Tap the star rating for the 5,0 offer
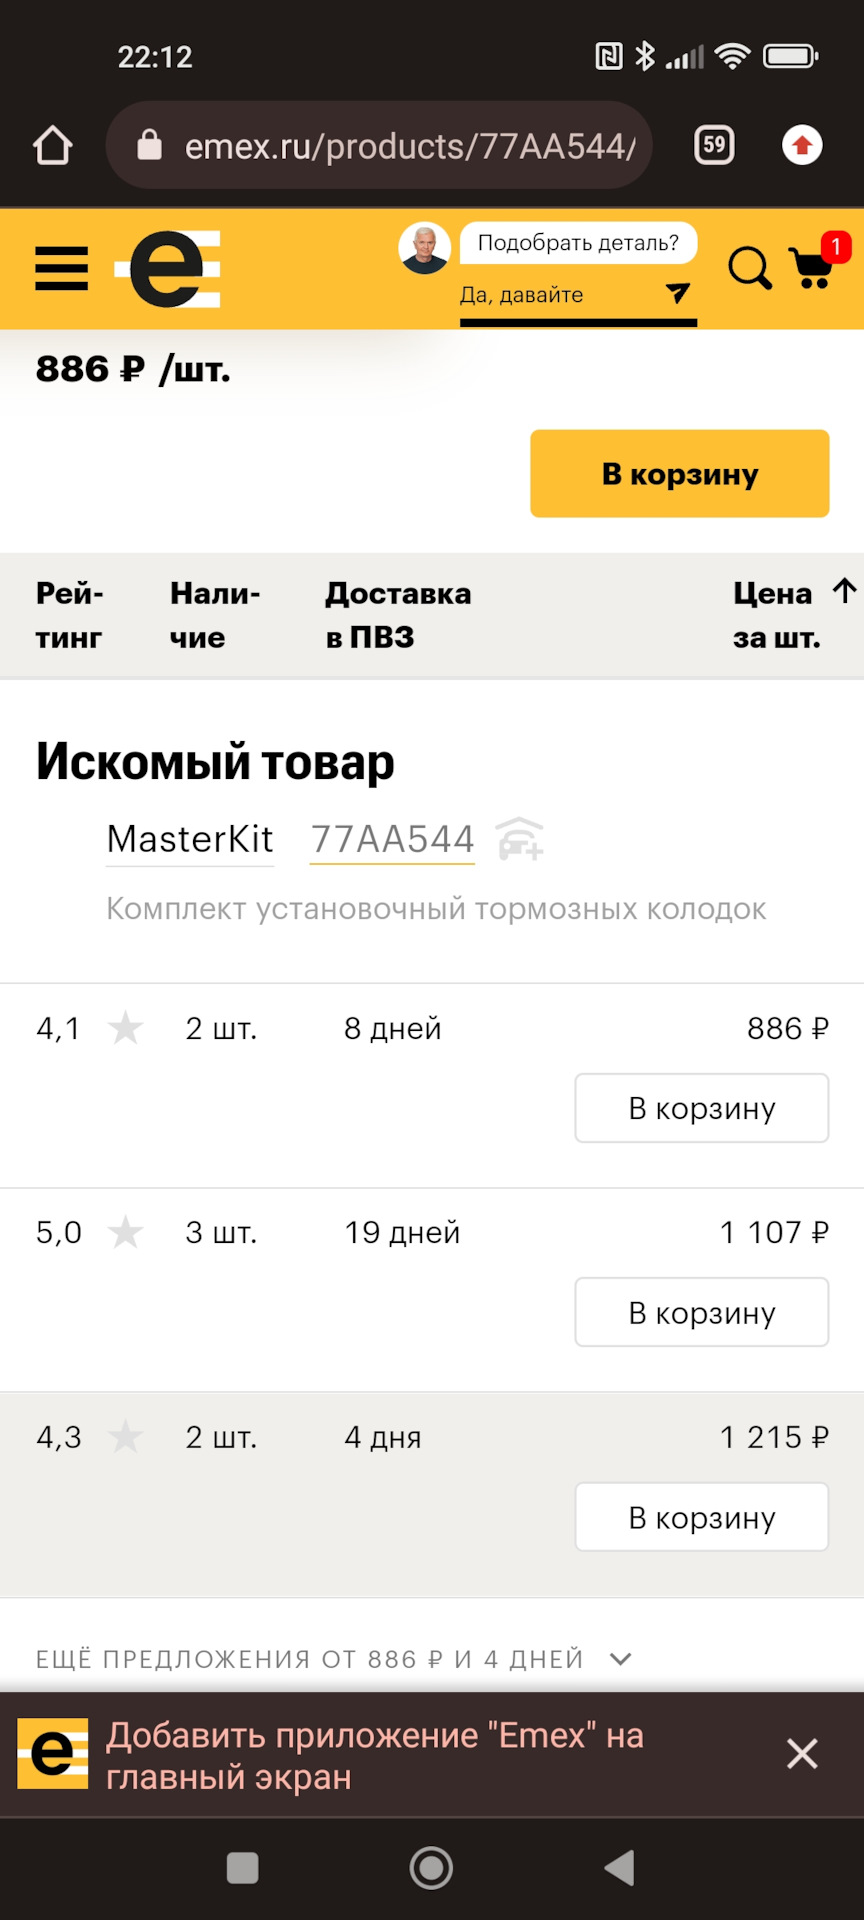Viewport: 864px width, 1920px height. tap(126, 1232)
